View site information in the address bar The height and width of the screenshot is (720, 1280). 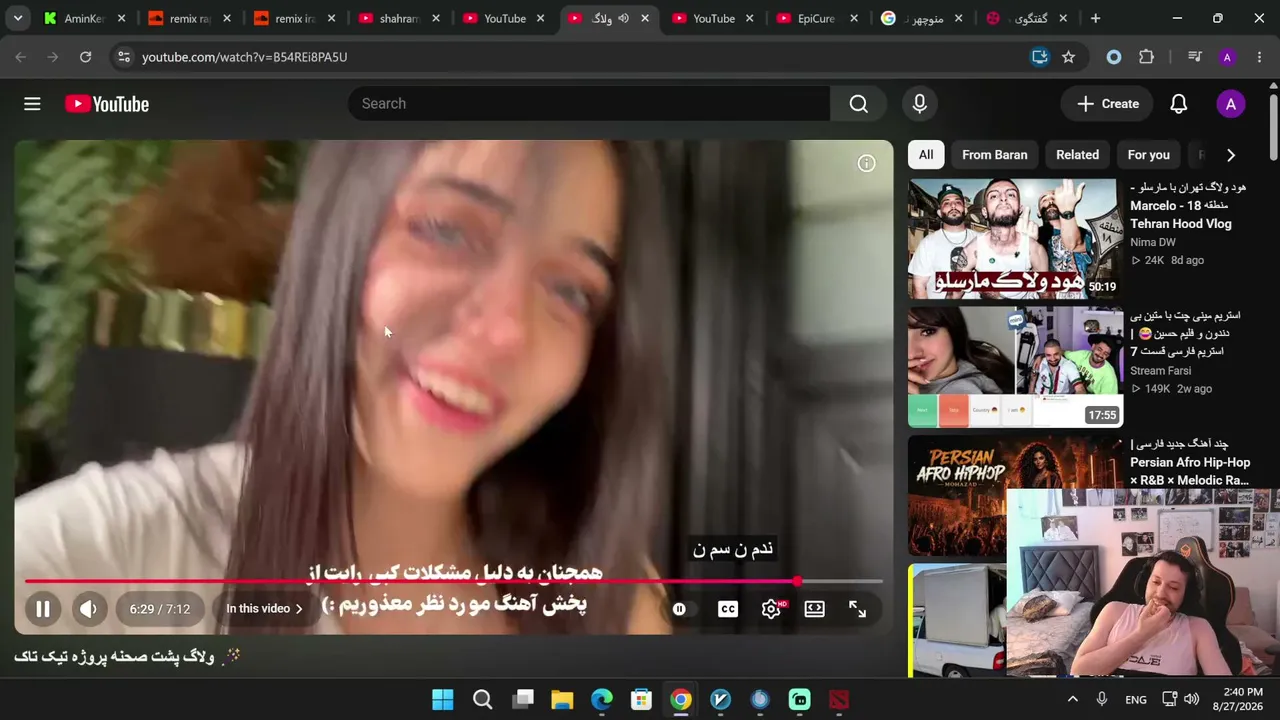[123, 57]
